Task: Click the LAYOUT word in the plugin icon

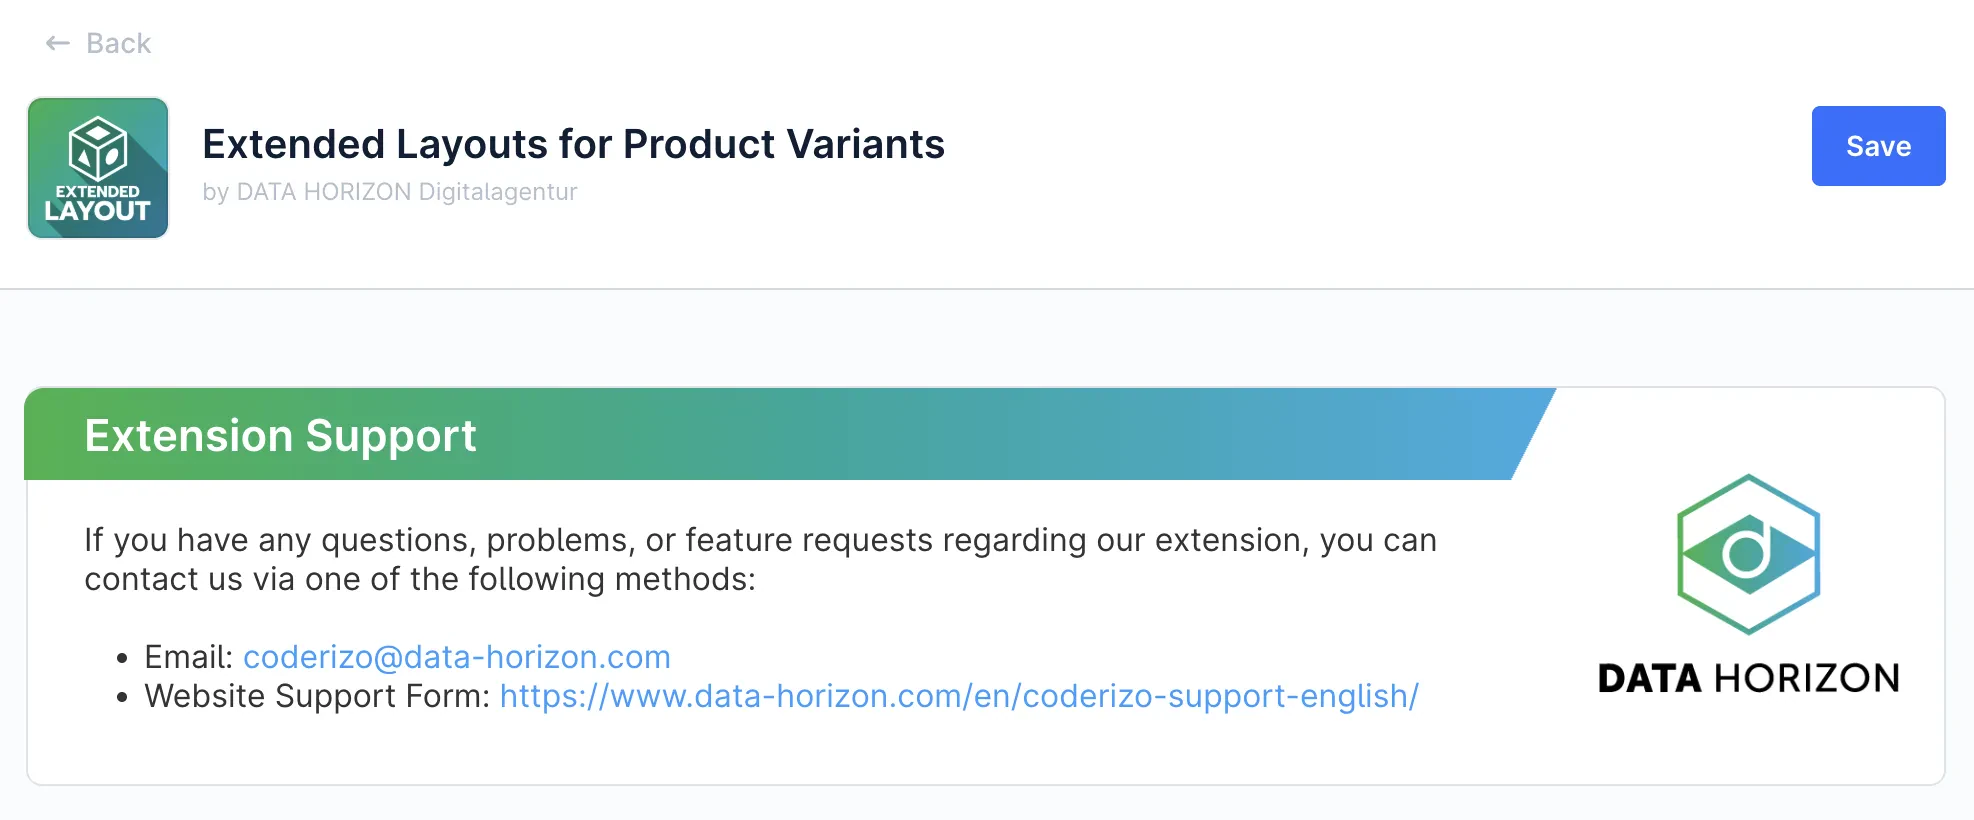Action: coord(98,211)
